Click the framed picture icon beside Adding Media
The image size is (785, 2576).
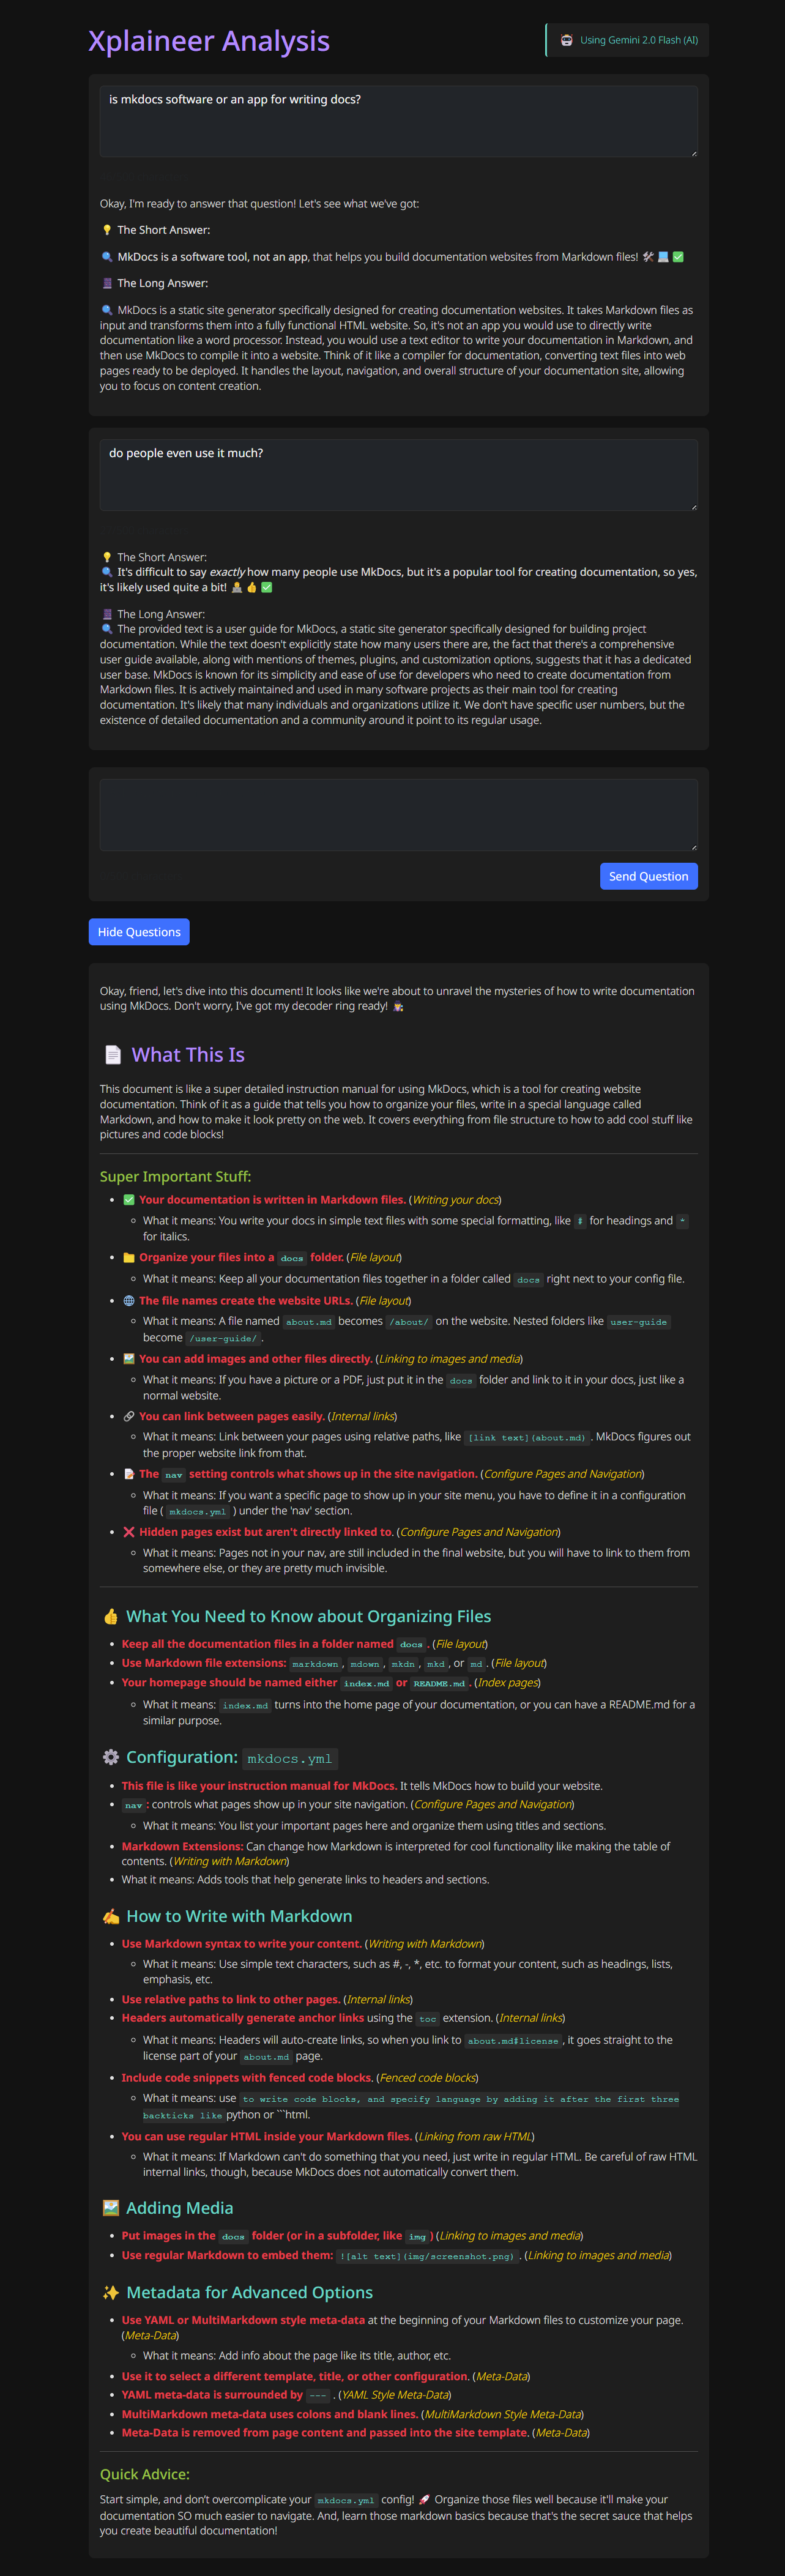(x=111, y=2208)
